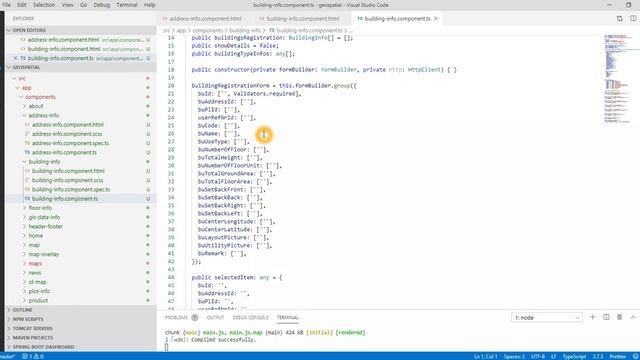The height and width of the screenshot is (360, 640).
Task: Switch to the PROBLEMS panel tab
Action: coord(176,318)
